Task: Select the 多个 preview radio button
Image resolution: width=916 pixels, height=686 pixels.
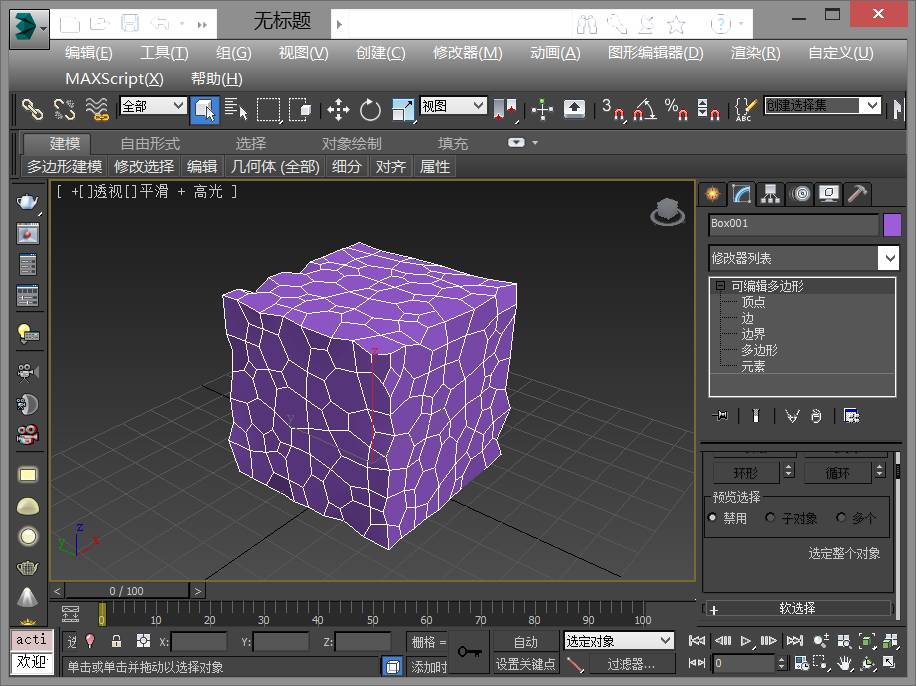Action: coord(841,518)
